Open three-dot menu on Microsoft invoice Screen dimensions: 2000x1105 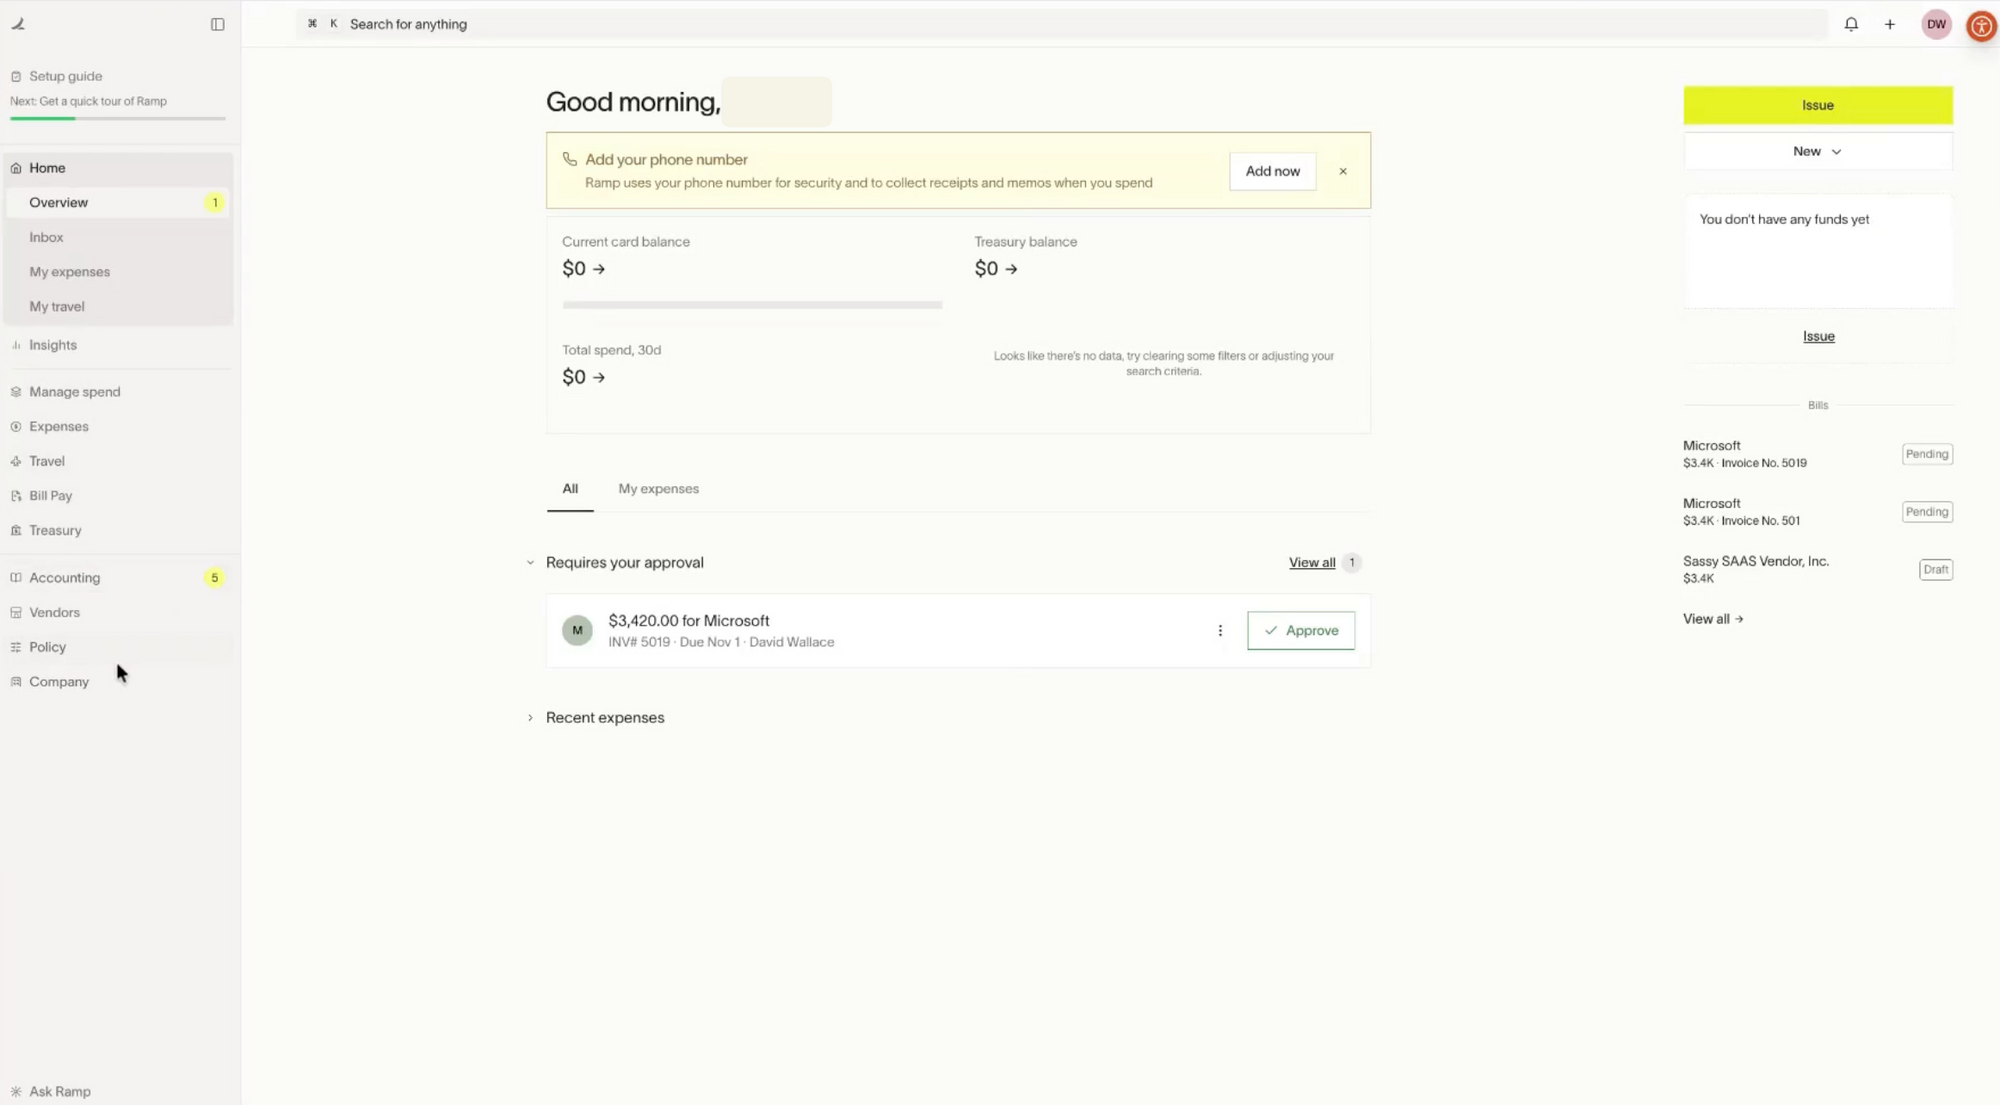[1220, 630]
